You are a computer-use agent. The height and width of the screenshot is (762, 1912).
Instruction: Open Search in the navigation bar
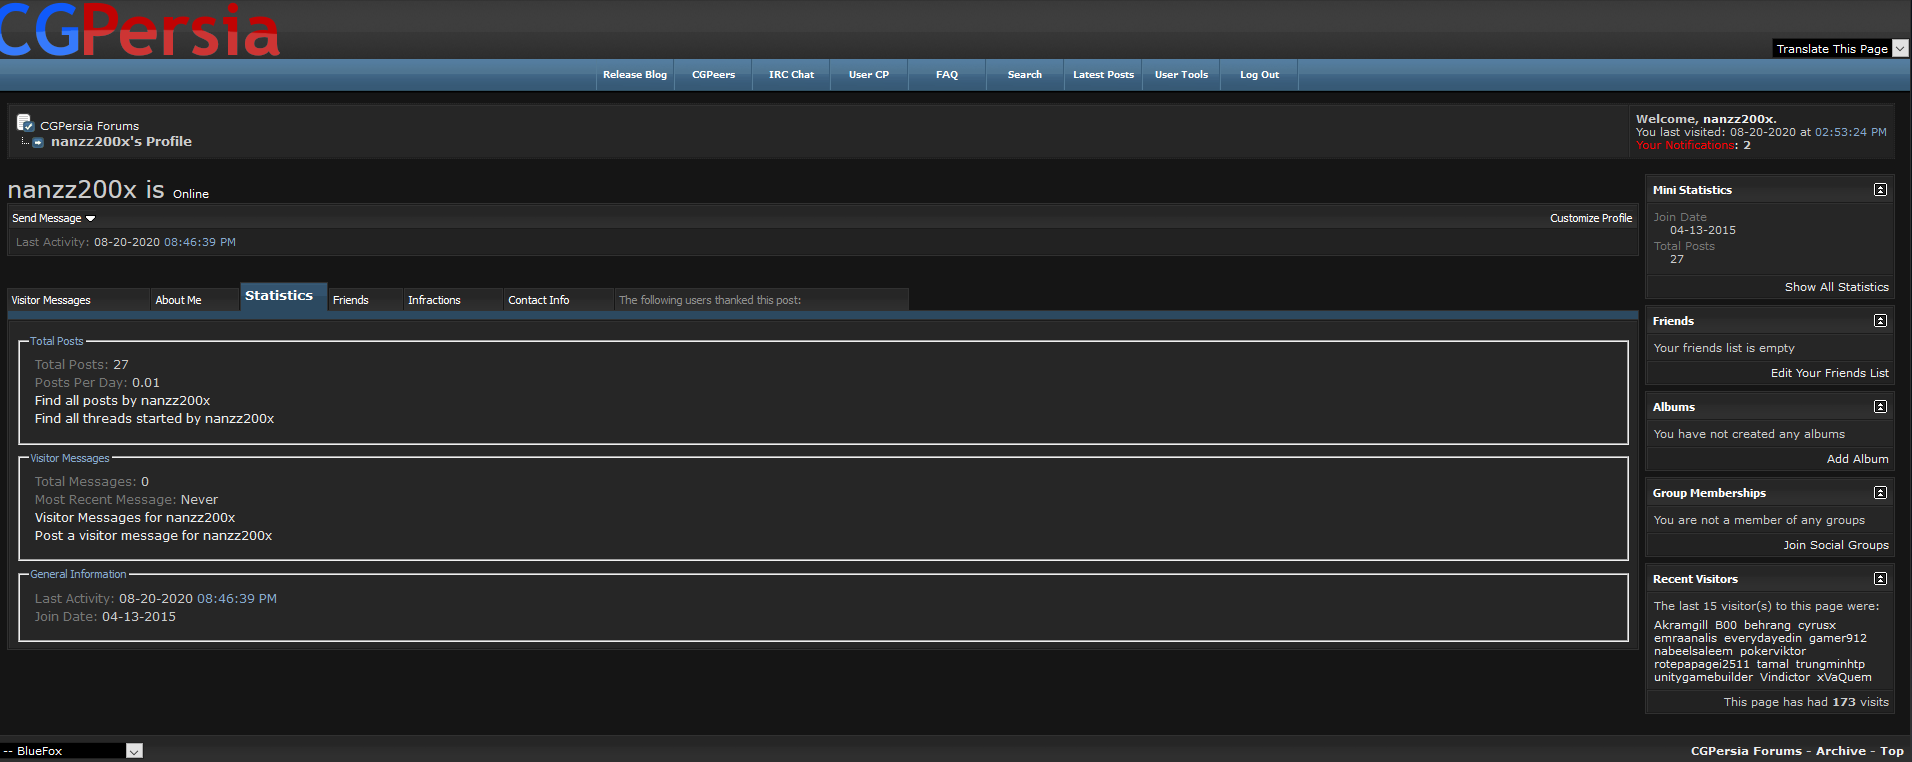pyautogui.click(x=1025, y=75)
